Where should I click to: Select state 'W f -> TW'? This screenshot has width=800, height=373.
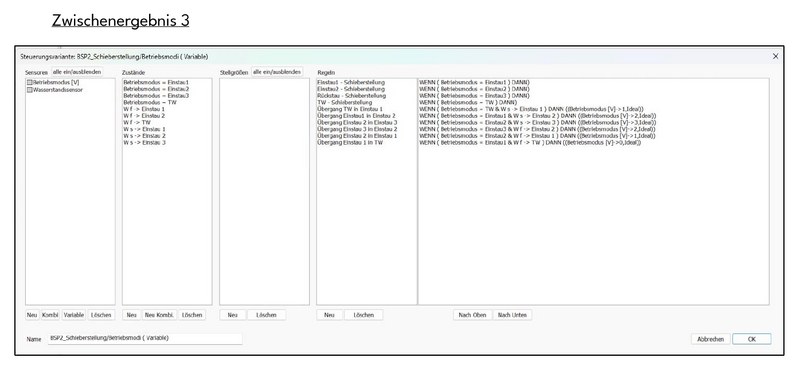[137, 122]
